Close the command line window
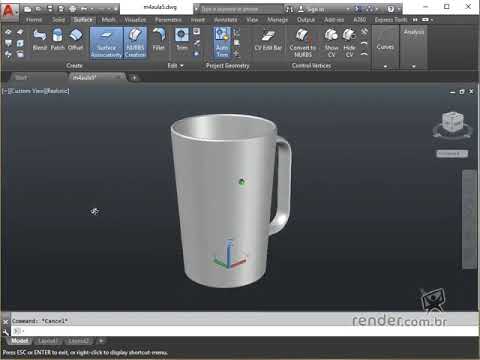 [x=5, y=321]
